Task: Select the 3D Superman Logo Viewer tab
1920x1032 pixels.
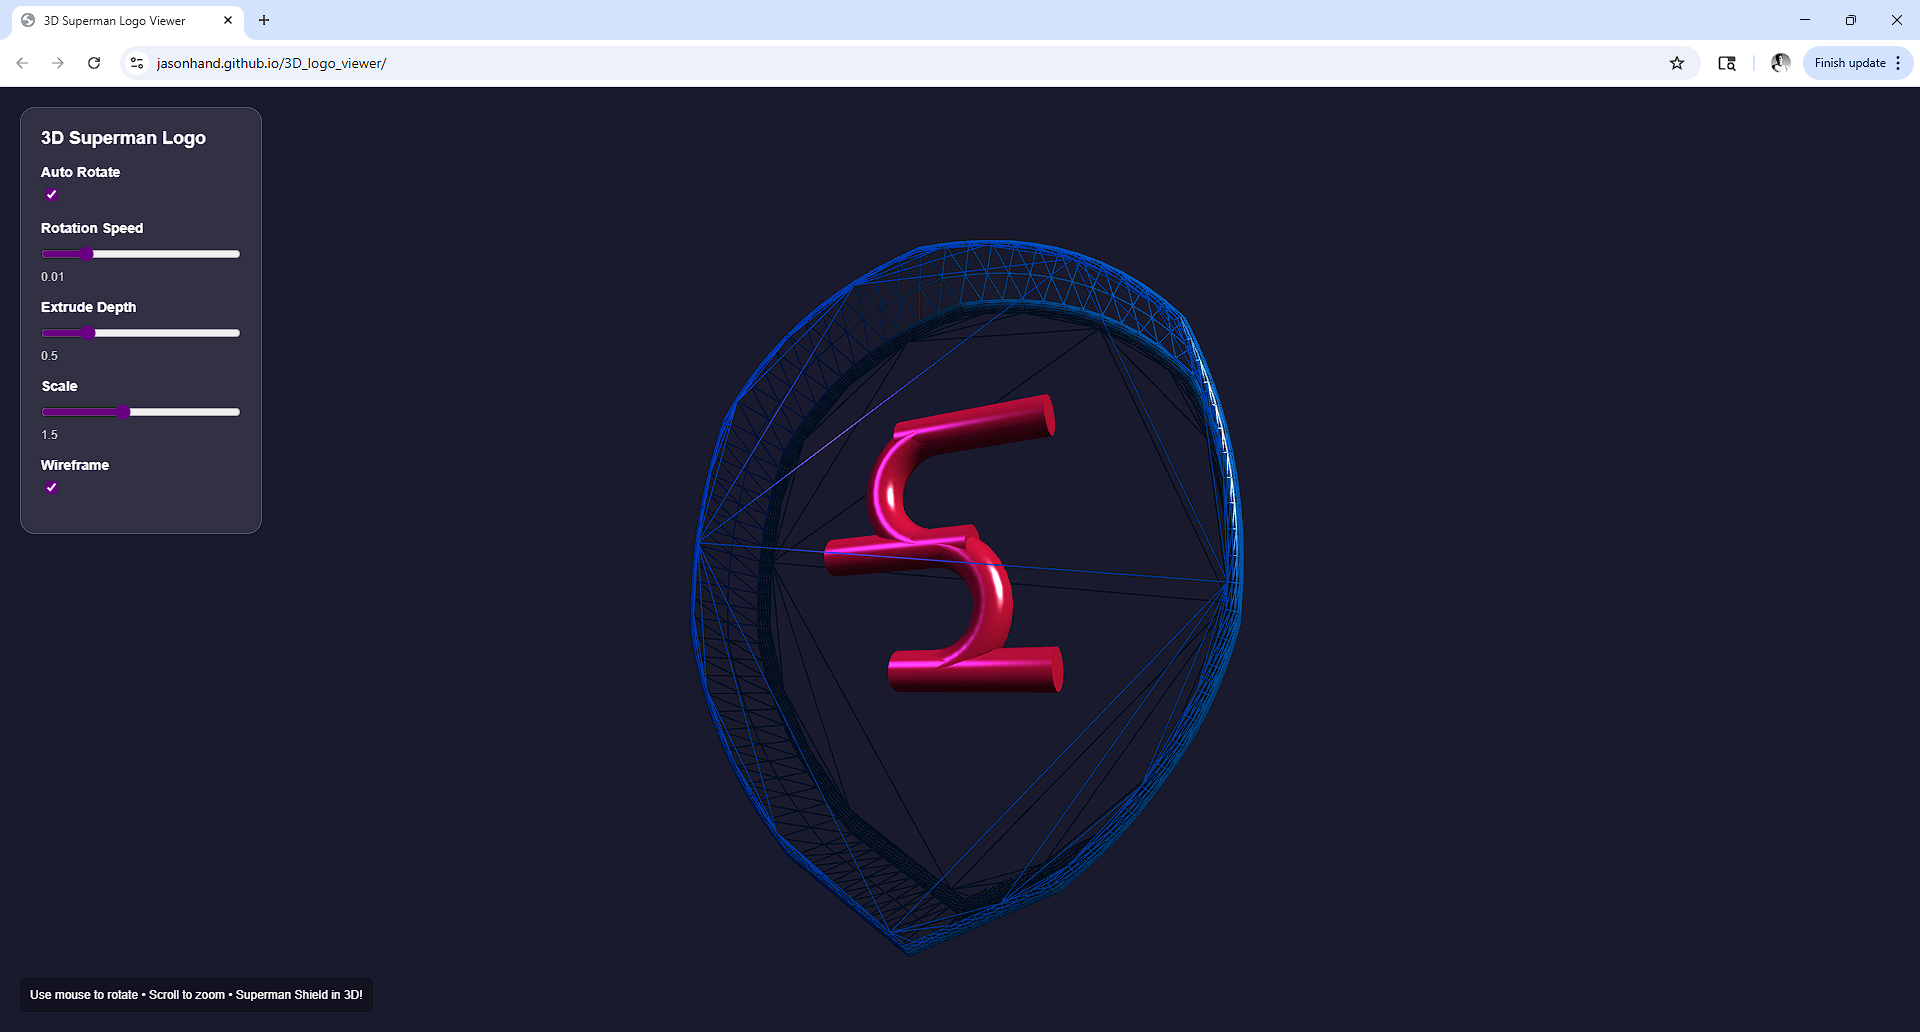Action: point(115,20)
